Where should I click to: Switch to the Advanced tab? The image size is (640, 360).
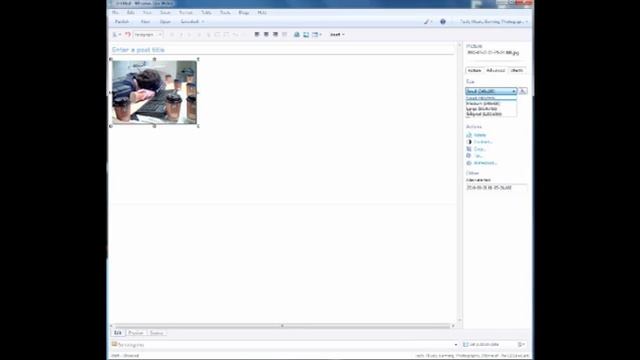click(x=496, y=71)
